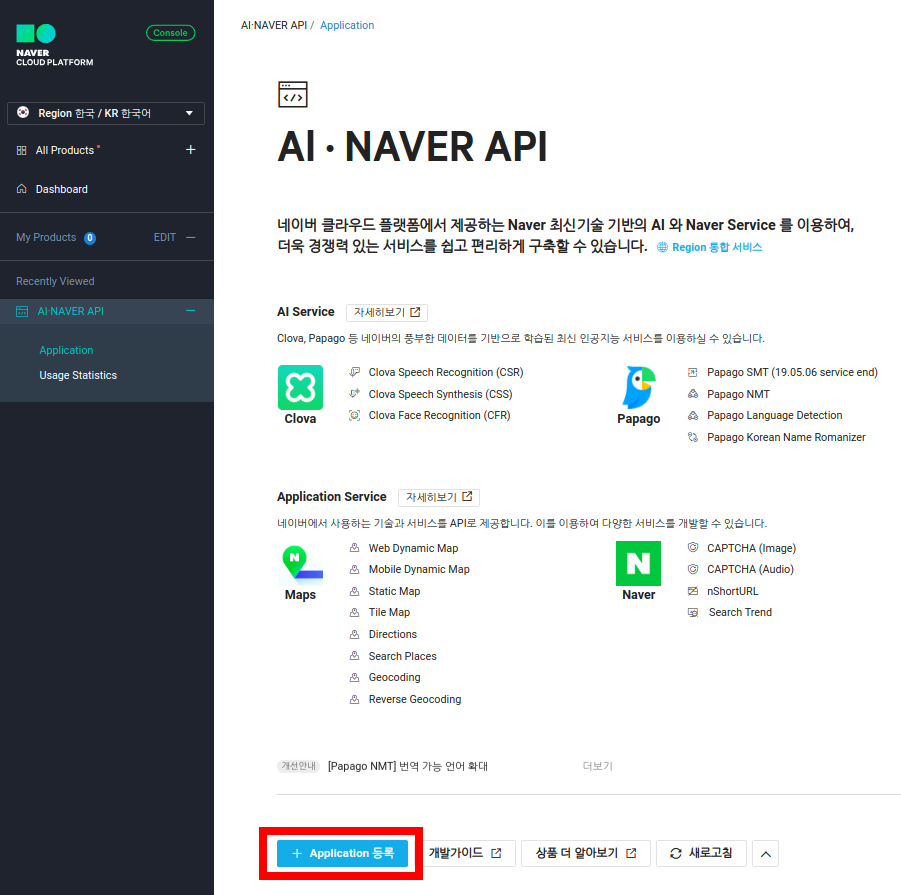Click the Application 등록 button

pyautogui.click(x=342, y=854)
